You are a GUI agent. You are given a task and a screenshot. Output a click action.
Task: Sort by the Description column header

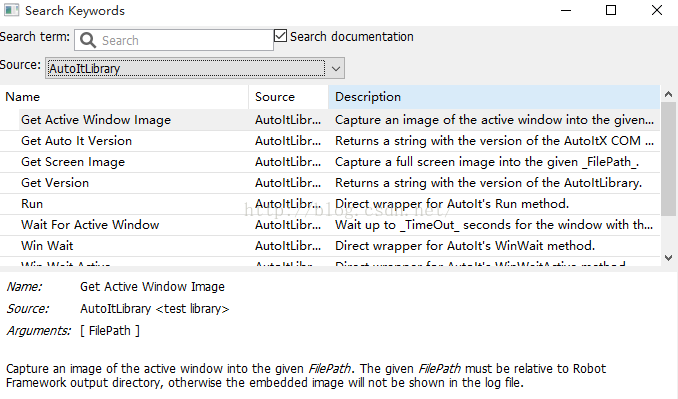[x=494, y=97]
